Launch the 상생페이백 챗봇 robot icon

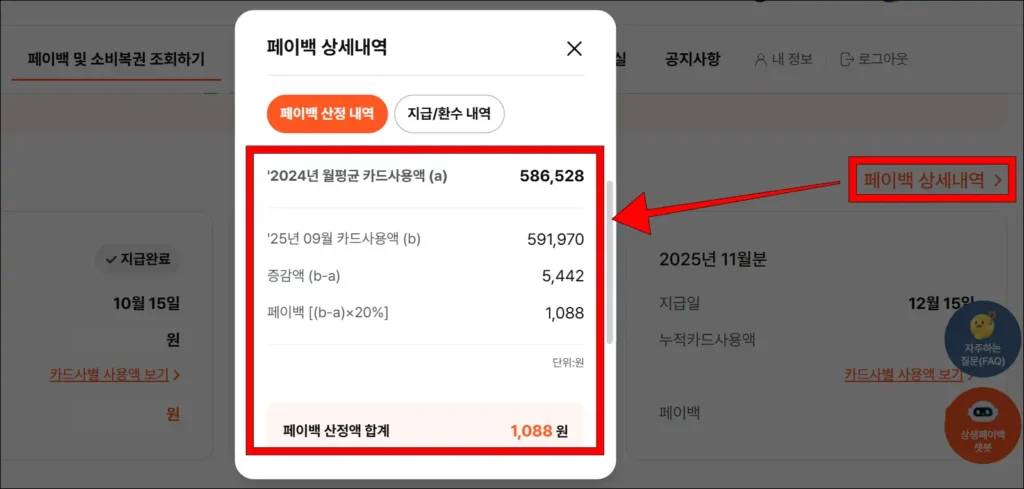tap(982, 421)
